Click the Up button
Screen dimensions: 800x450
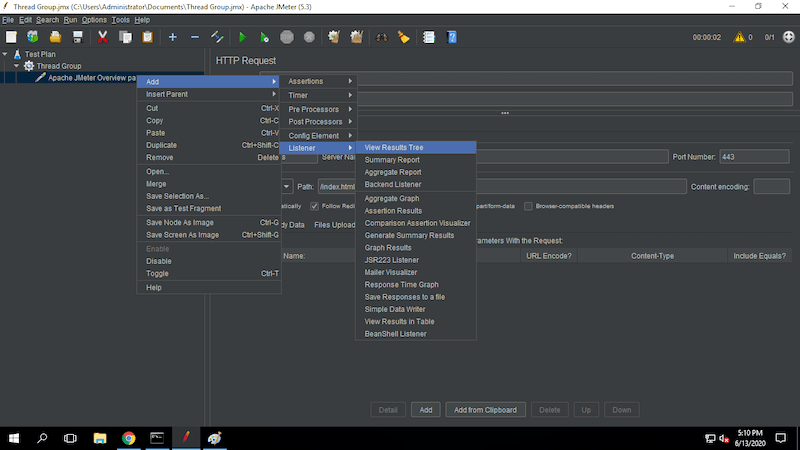point(586,410)
